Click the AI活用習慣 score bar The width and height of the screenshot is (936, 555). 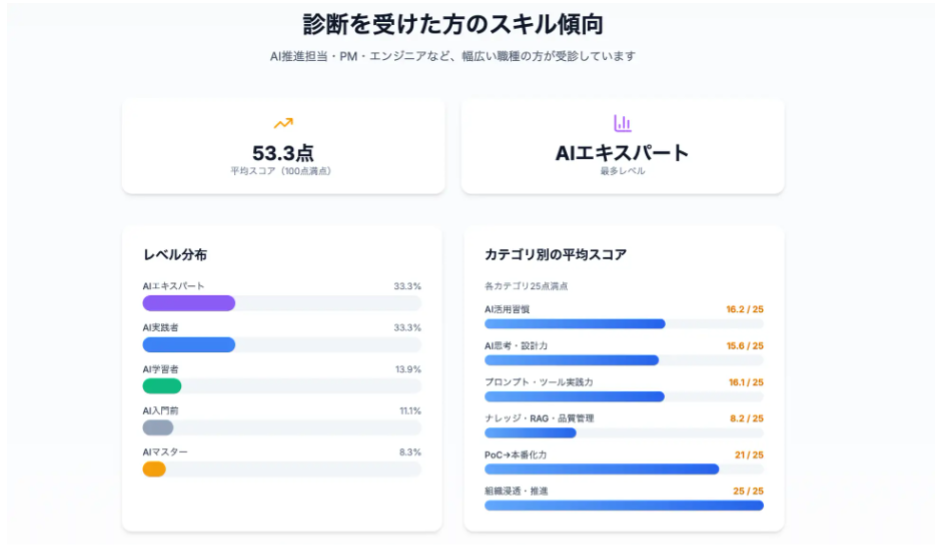click(x=575, y=324)
